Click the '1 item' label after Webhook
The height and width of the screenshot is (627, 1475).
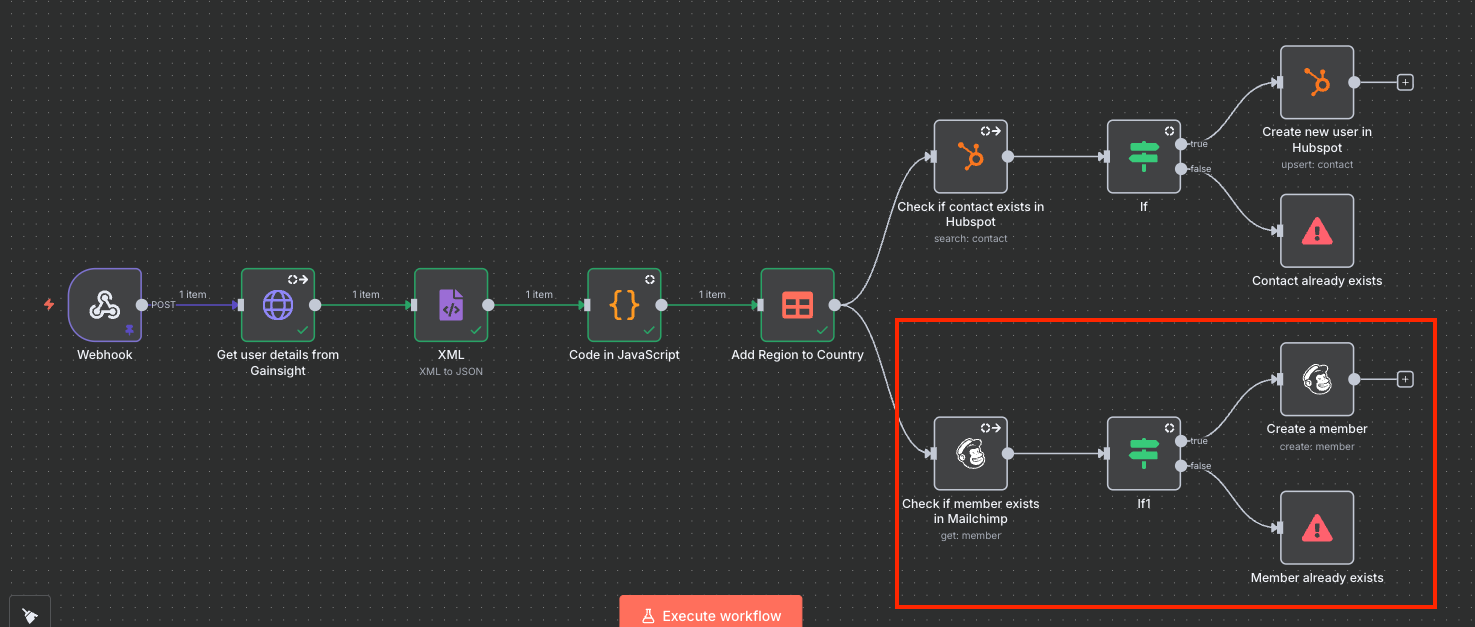coord(193,295)
